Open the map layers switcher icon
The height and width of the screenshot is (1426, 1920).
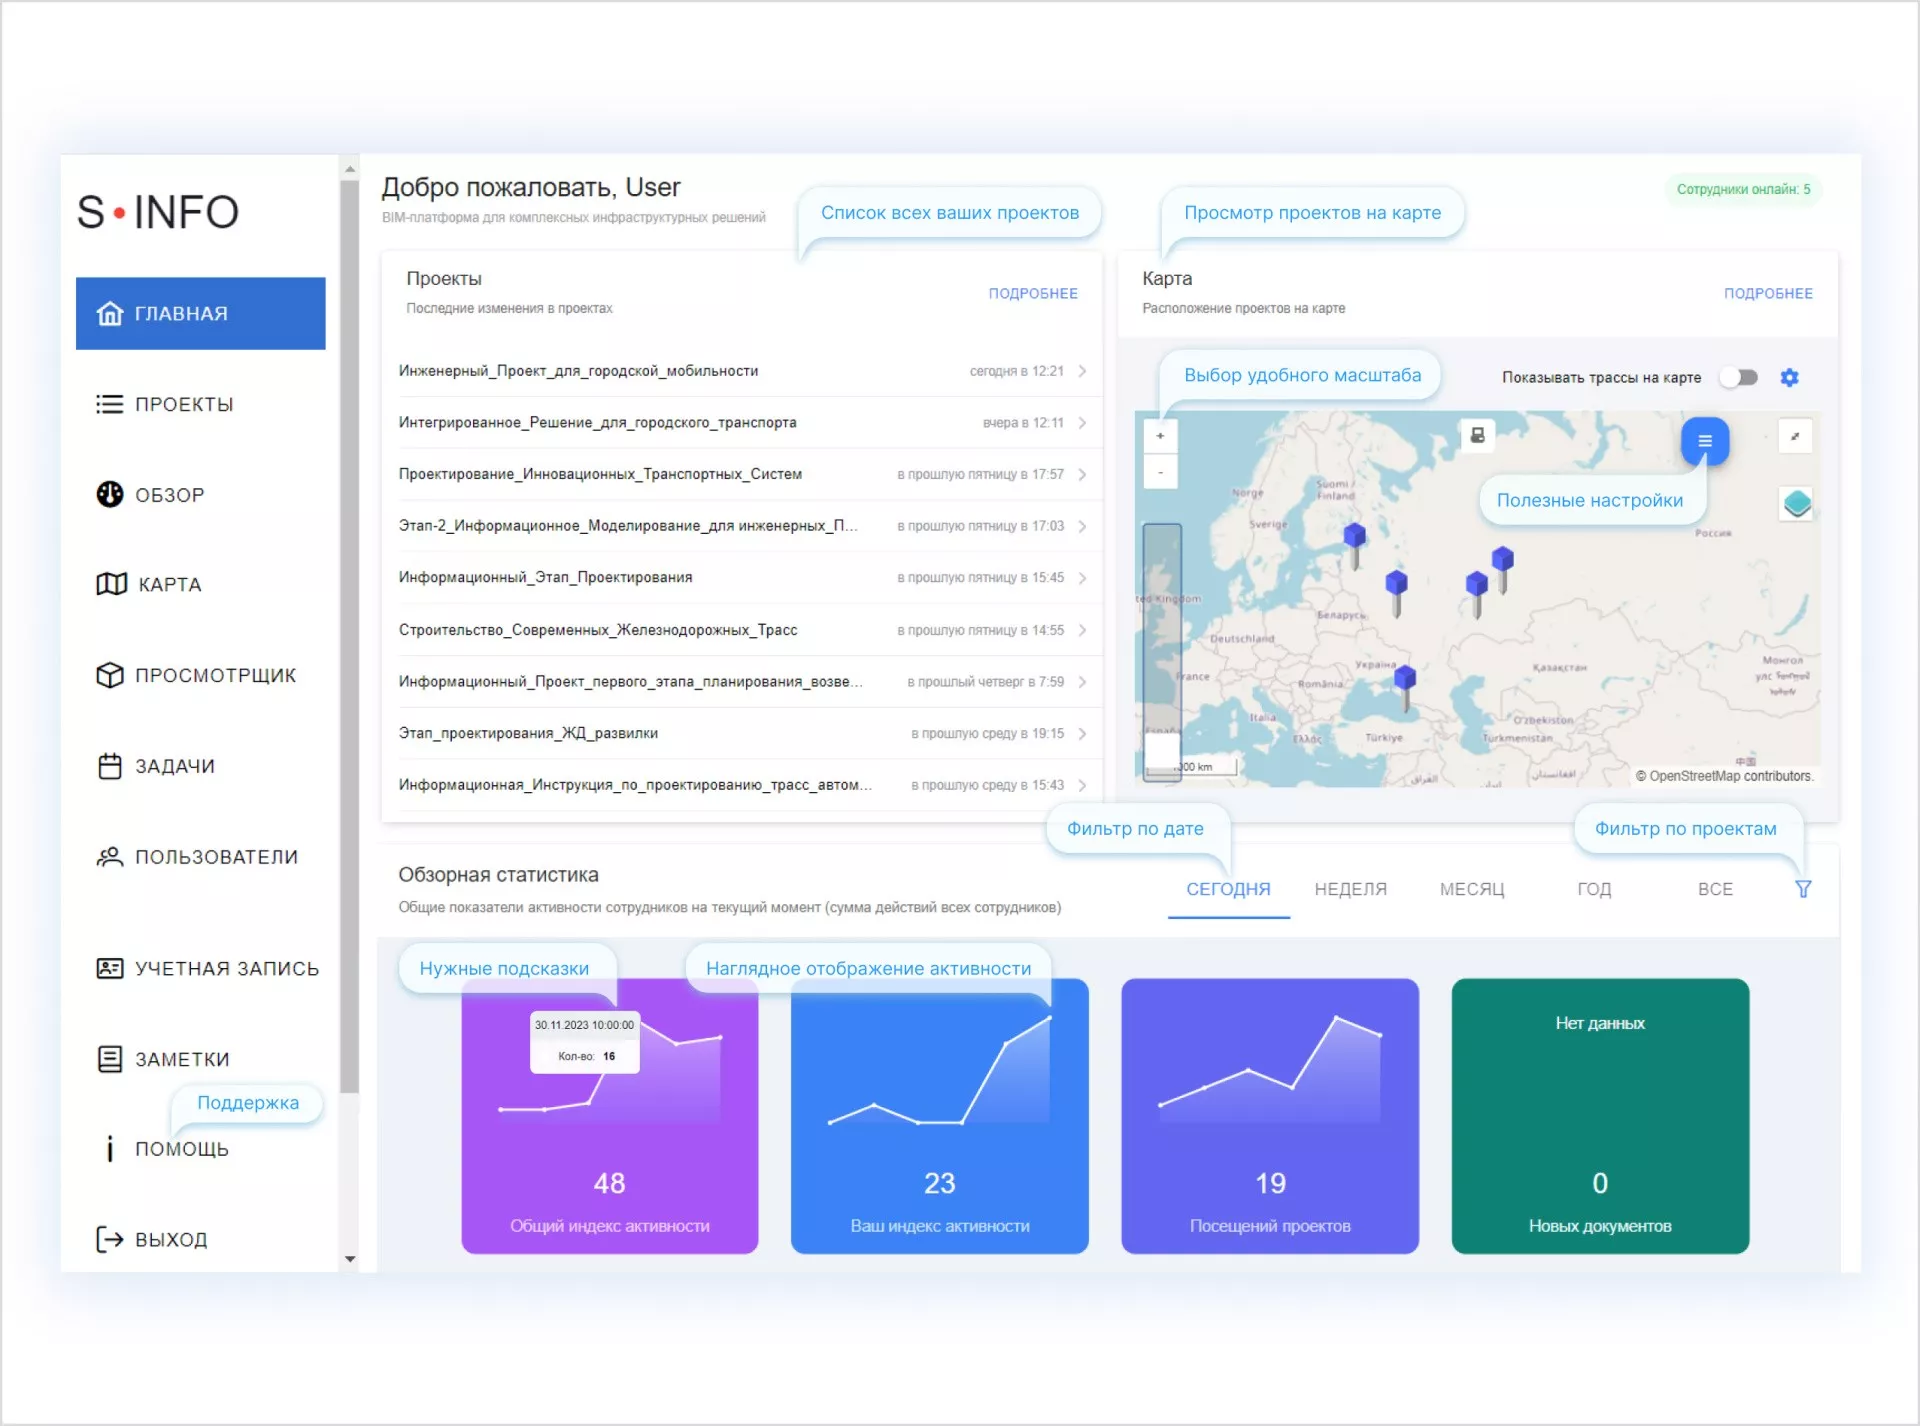click(x=1796, y=503)
